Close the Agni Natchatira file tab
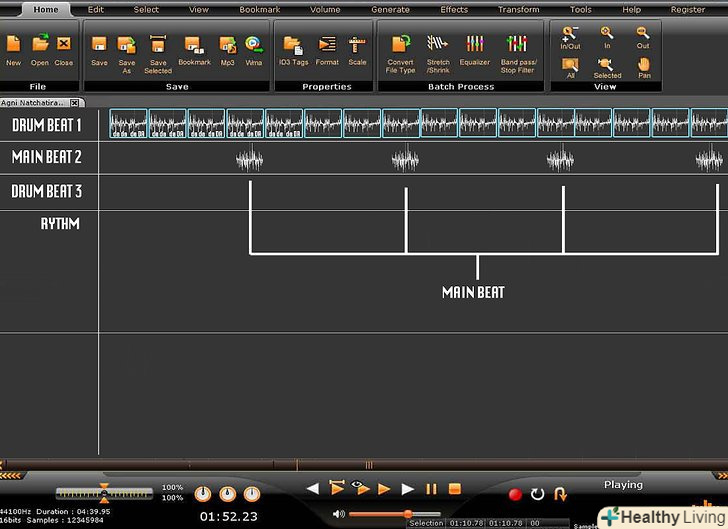Viewport: 728px width, 529px height. click(74, 103)
